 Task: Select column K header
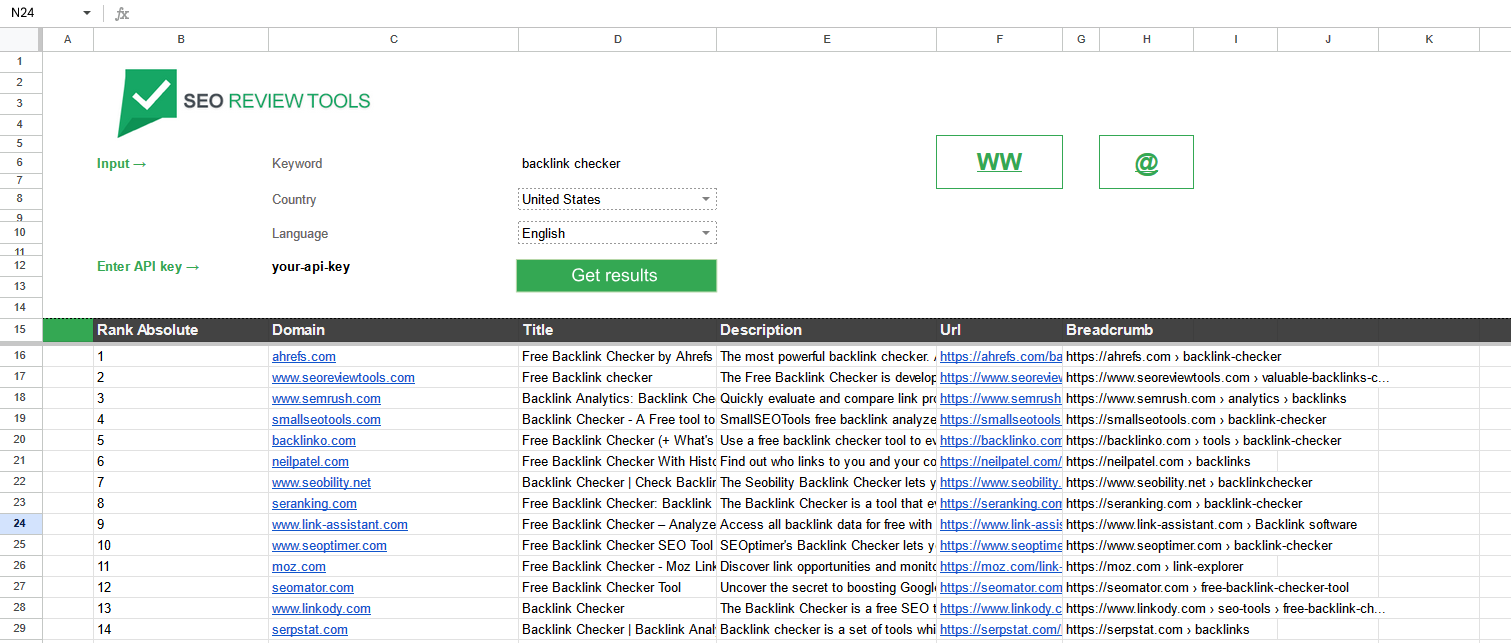[x=1429, y=39]
